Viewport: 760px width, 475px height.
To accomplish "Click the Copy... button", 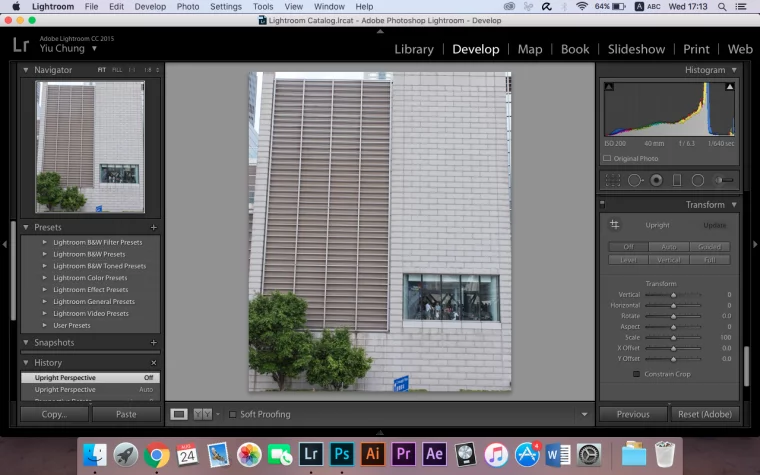I will pos(54,414).
